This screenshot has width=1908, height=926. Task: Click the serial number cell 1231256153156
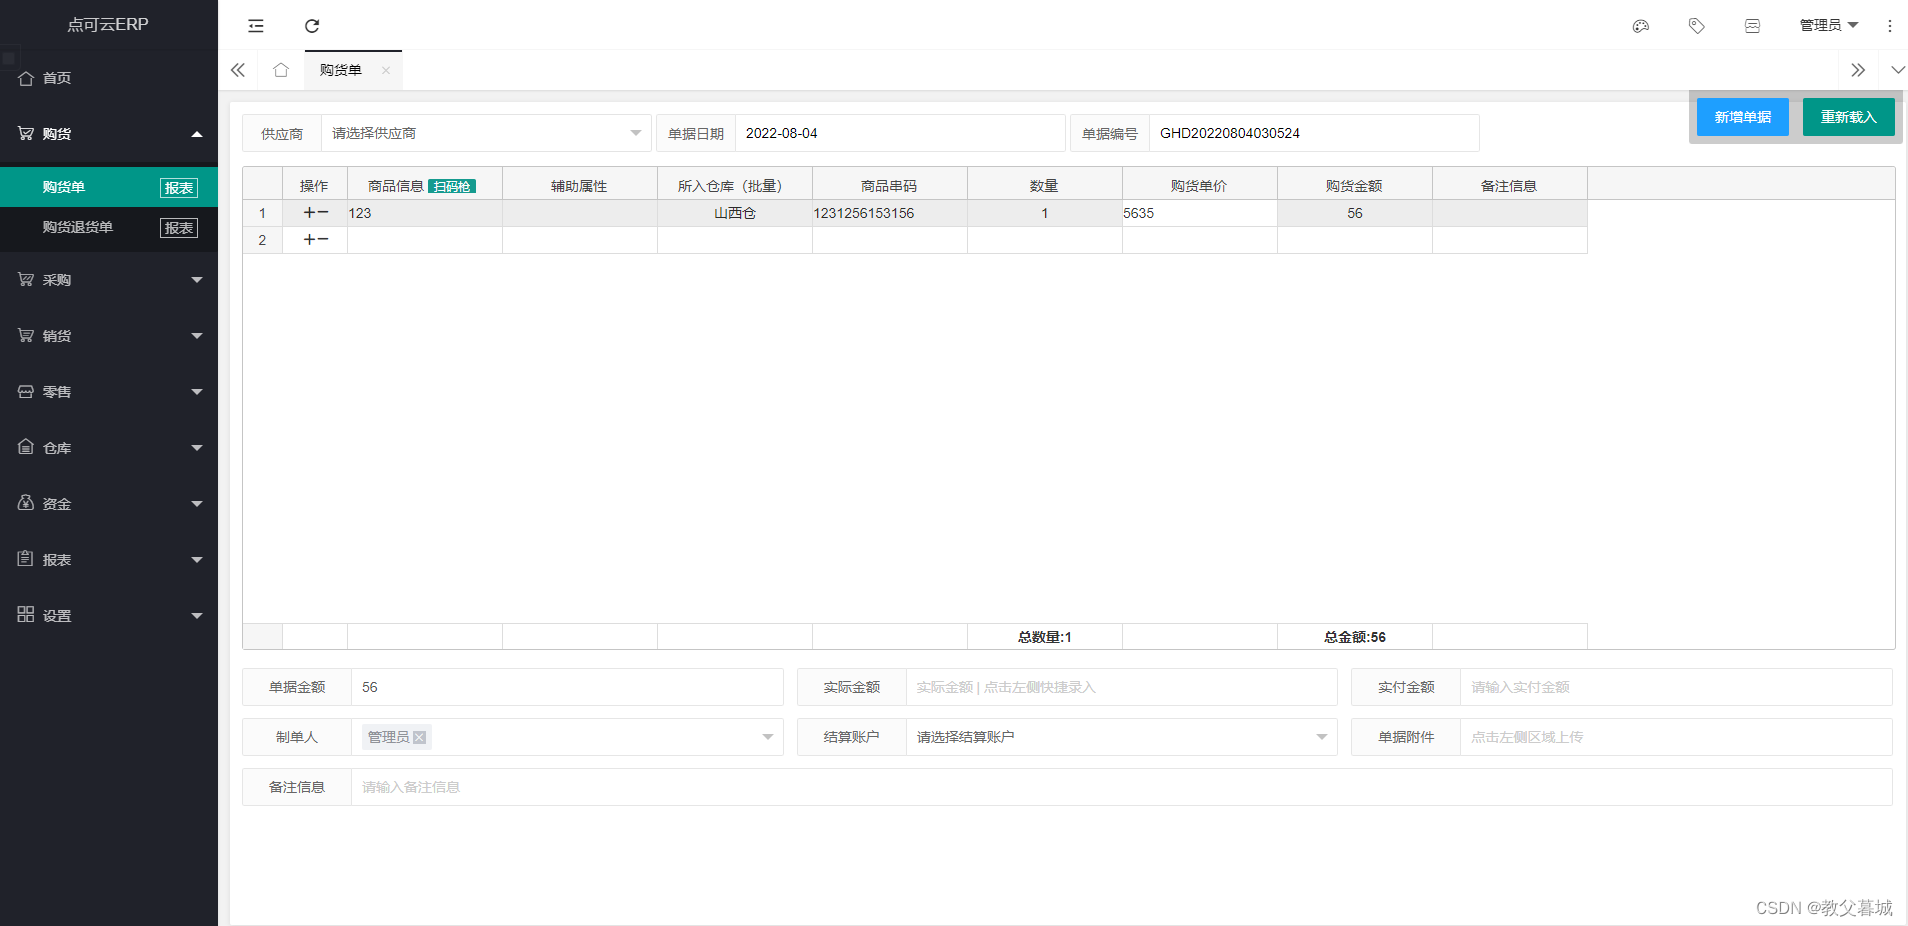tap(890, 213)
